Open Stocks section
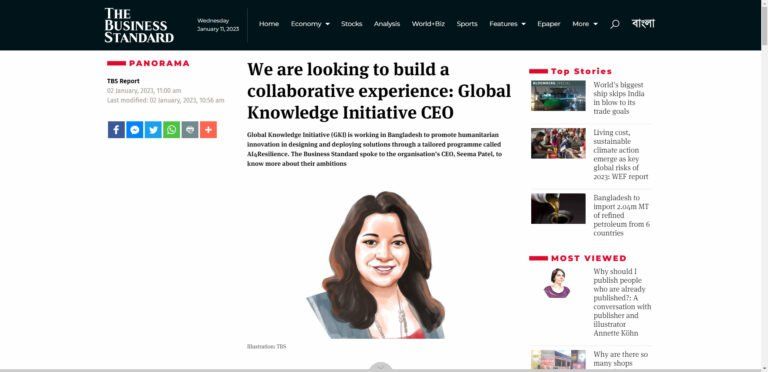The width and height of the screenshot is (768, 372). coord(352,24)
